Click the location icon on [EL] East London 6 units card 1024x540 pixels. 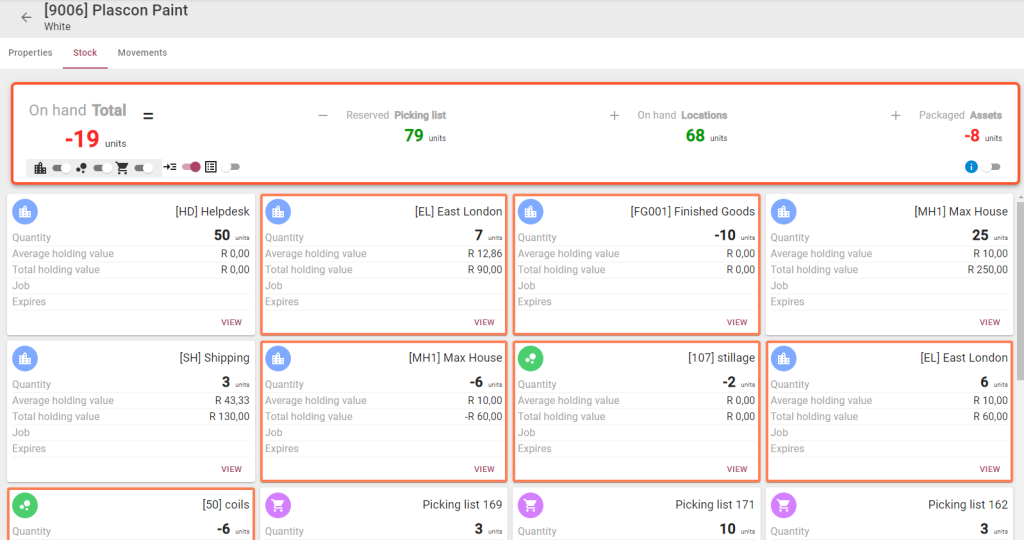784,358
